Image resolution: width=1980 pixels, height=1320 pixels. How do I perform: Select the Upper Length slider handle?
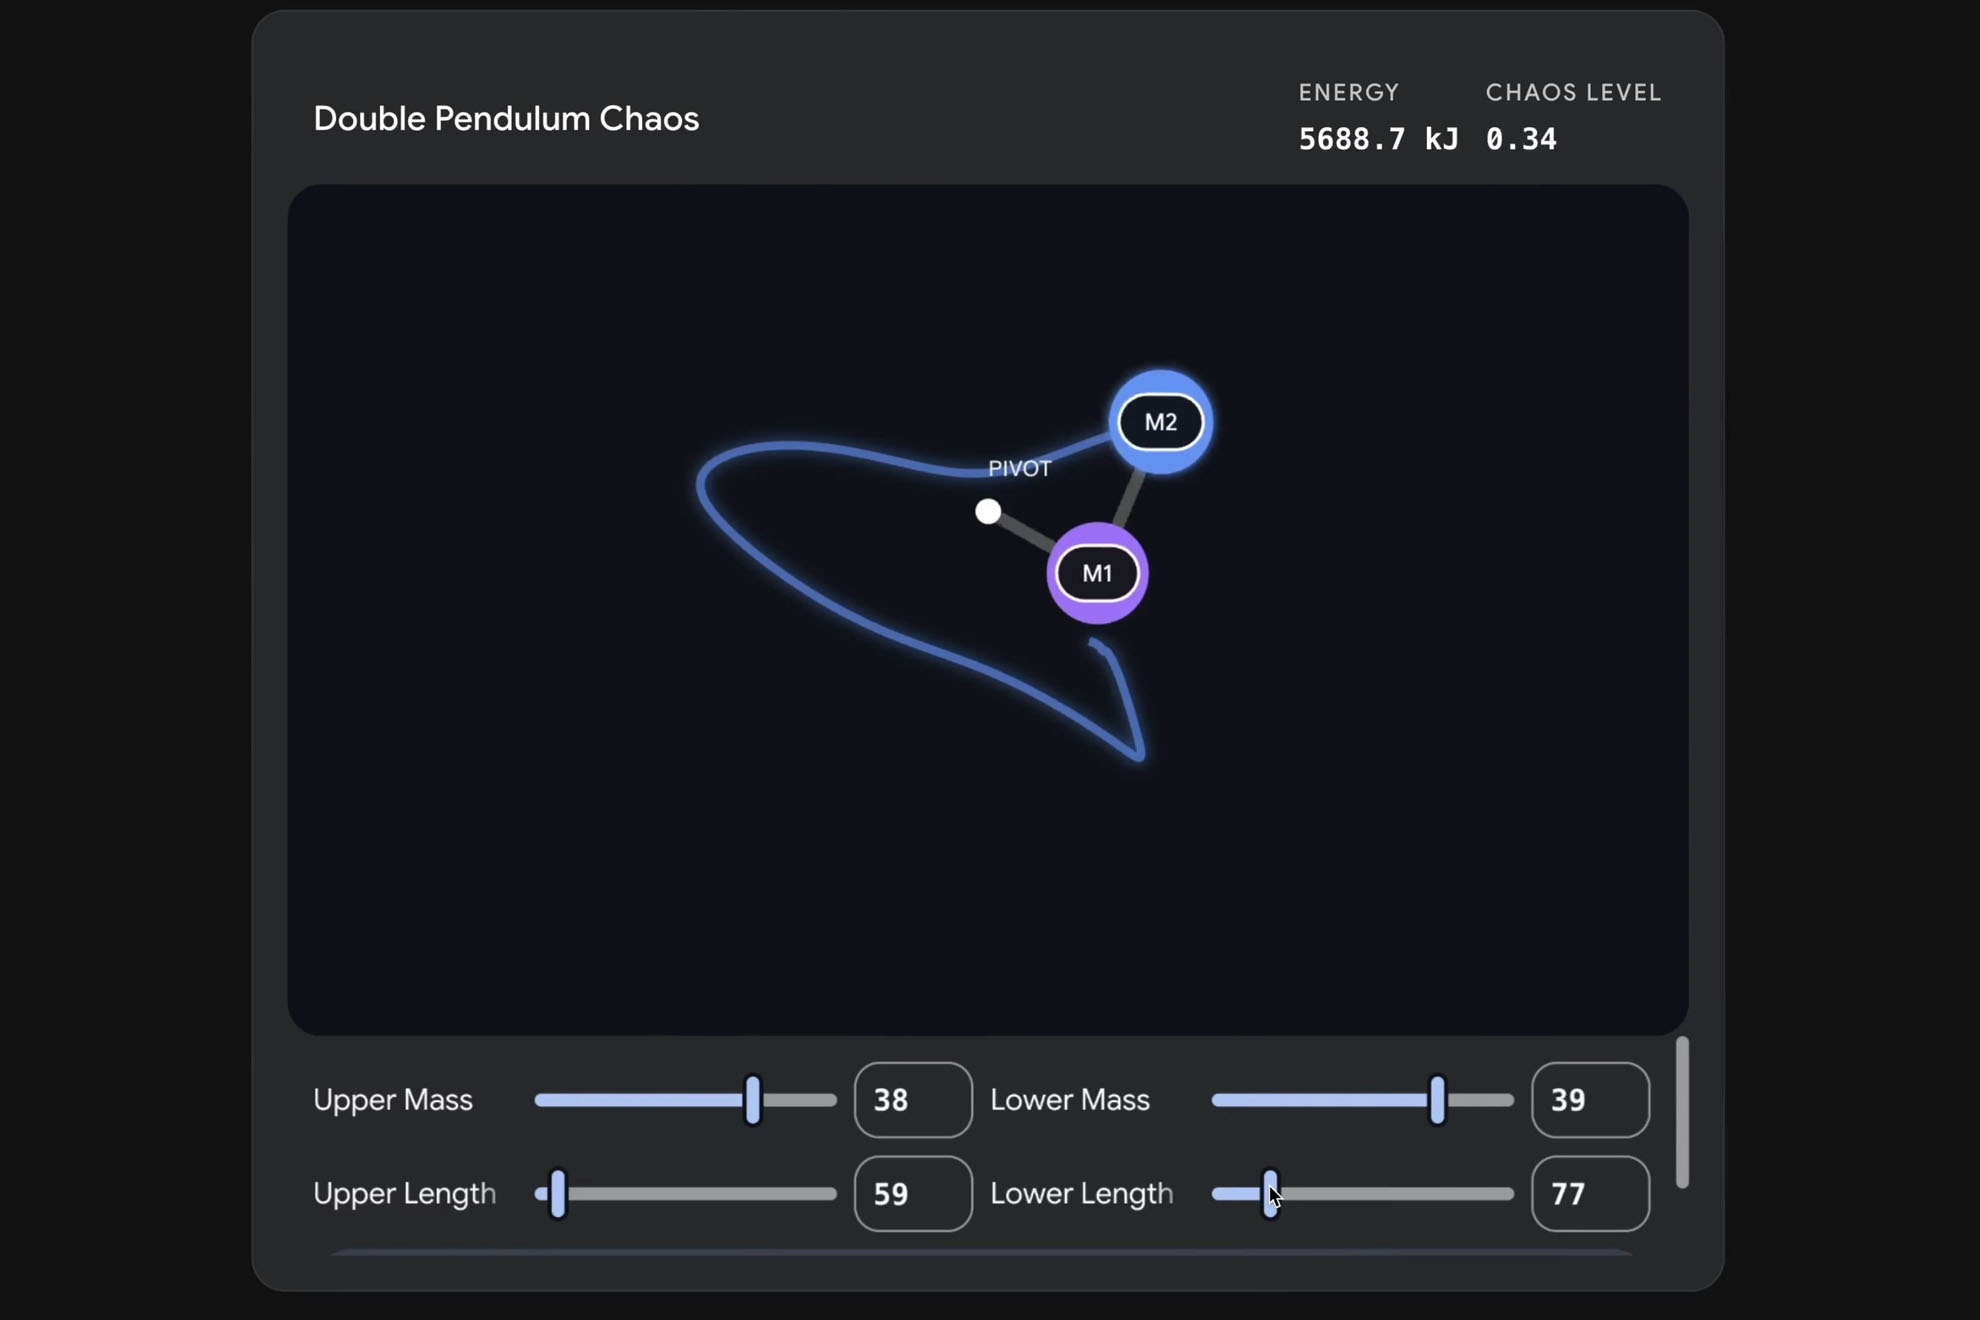pyautogui.click(x=558, y=1193)
